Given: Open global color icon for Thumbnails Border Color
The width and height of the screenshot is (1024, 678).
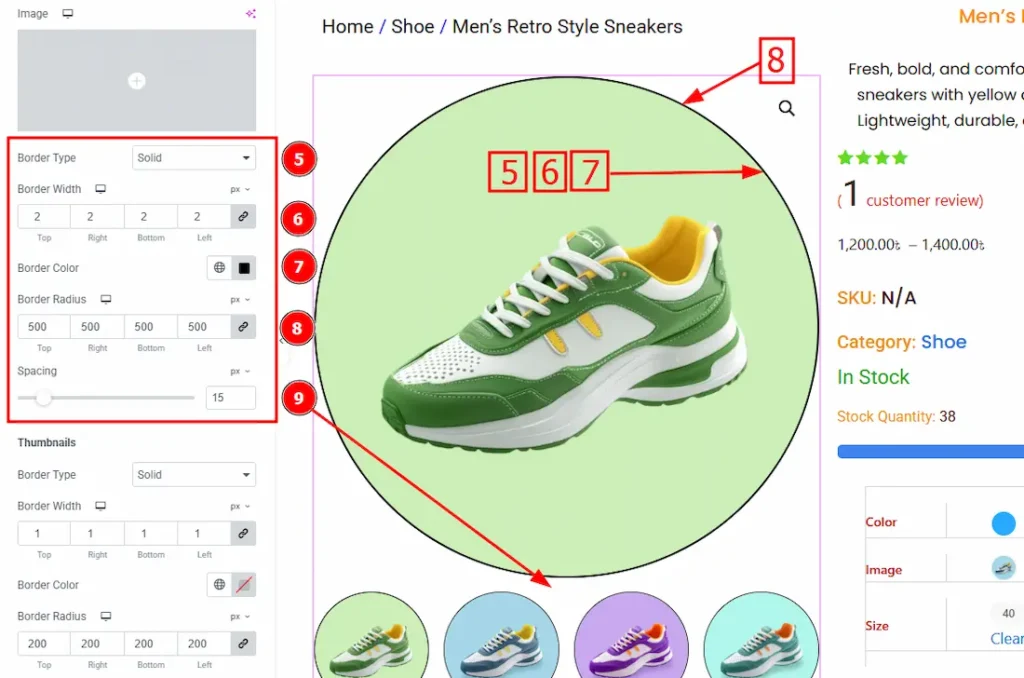Looking at the screenshot, I should coord(219,585).
